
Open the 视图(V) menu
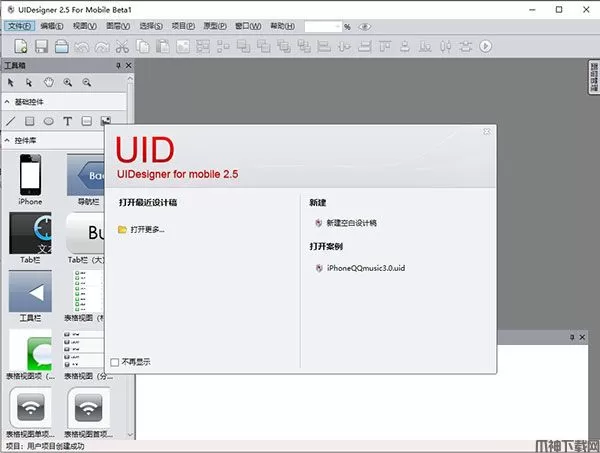pos(85,26)
